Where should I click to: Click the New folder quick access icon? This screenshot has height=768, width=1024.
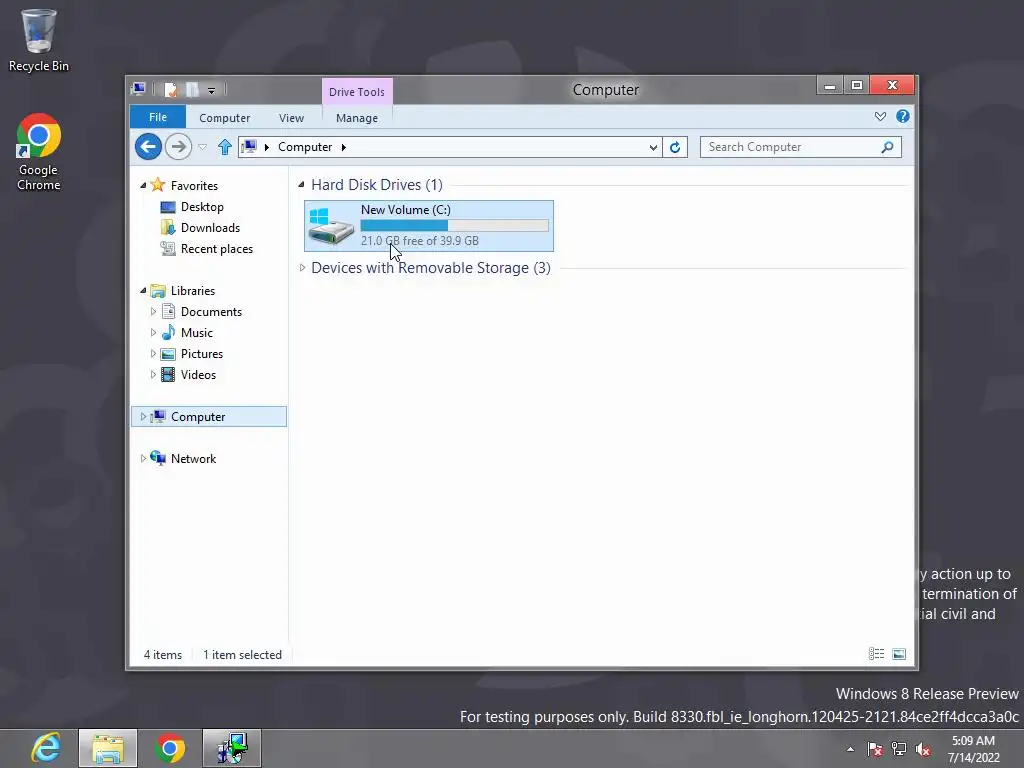(x=192, y=89)
